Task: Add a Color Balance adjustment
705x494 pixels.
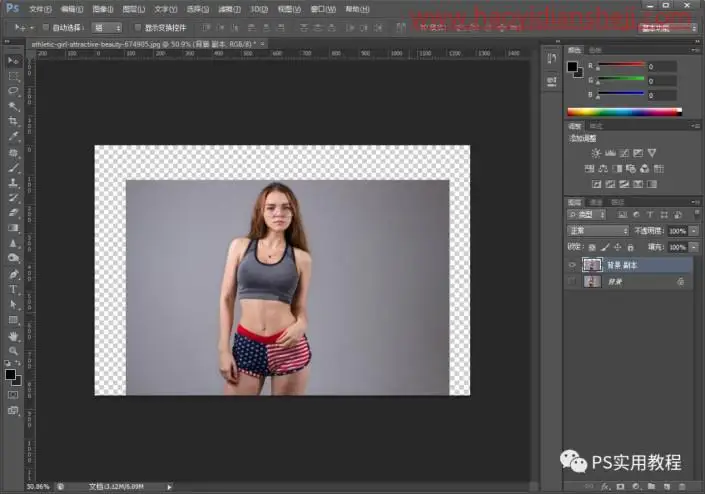Action: [x=603, y=169]
